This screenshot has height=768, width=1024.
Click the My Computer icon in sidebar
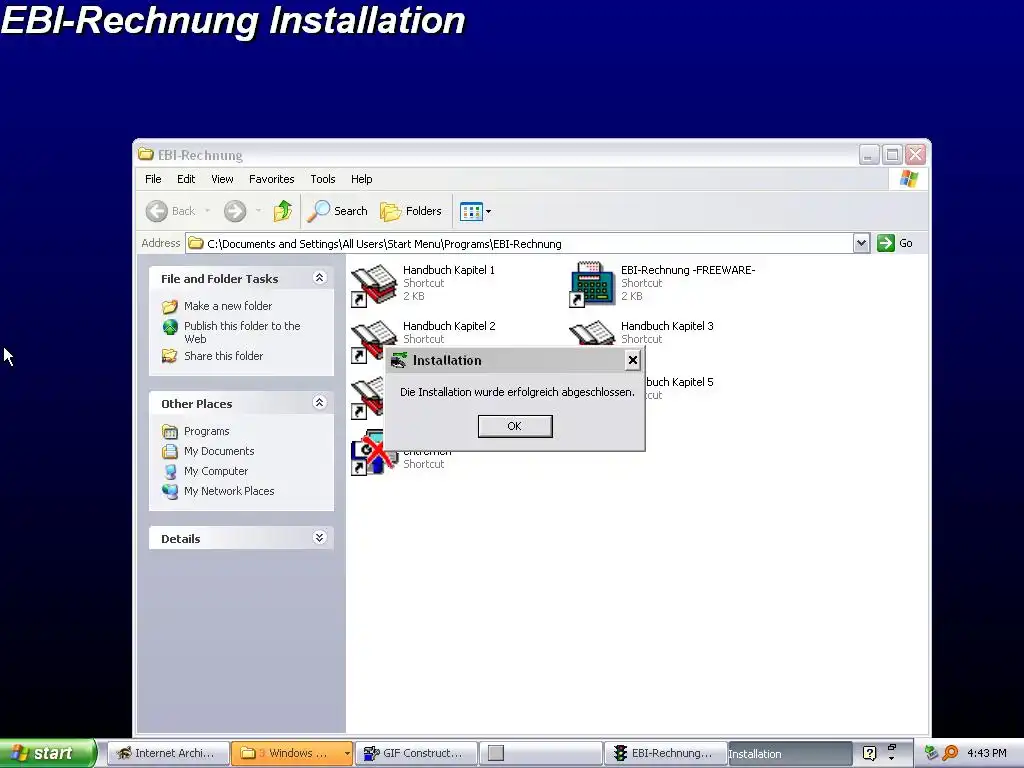pyautogui.click(x=170, y=471)
